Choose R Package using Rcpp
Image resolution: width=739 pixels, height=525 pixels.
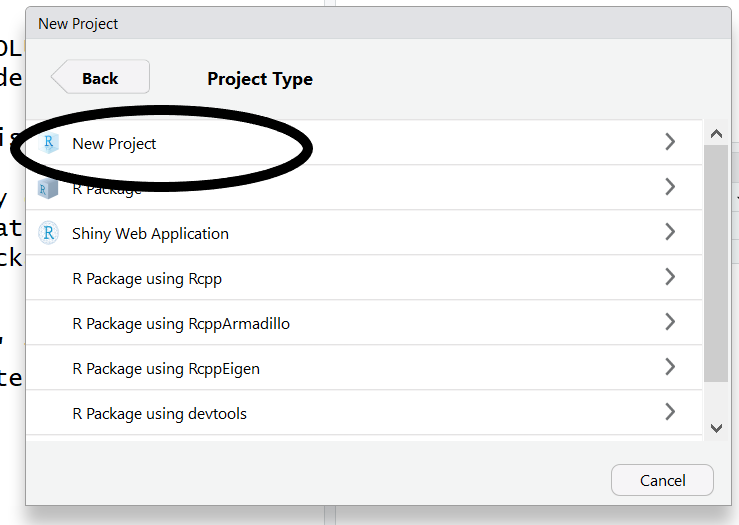click(x=364, y=278)
